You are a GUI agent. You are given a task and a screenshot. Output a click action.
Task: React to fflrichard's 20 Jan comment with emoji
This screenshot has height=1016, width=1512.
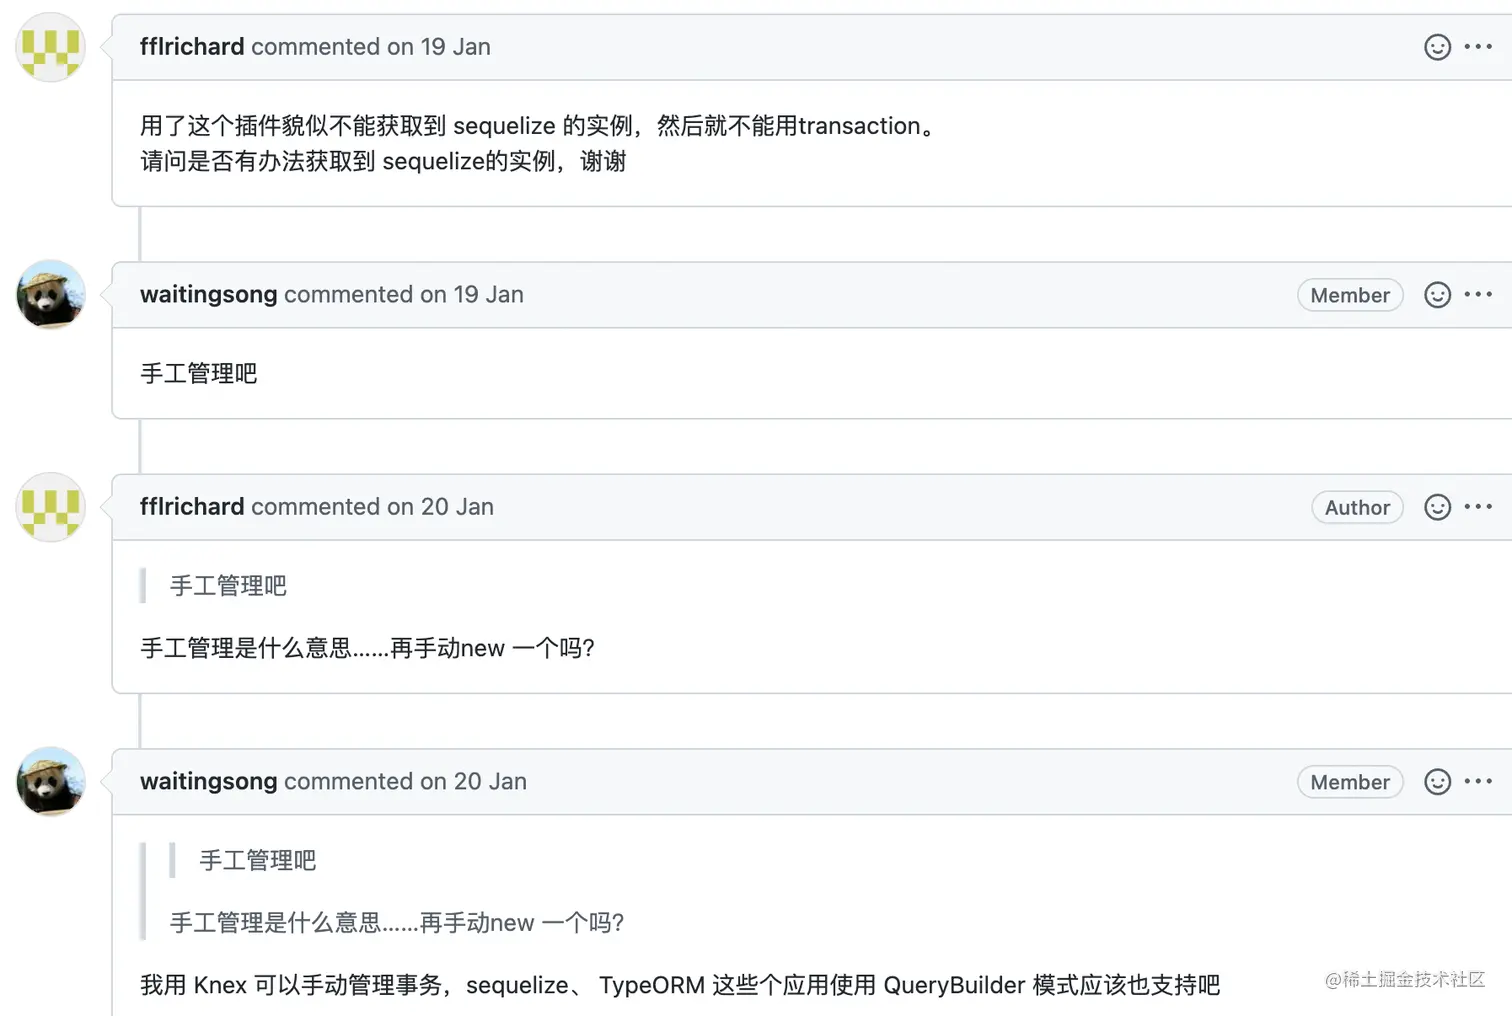[1437, 507]
